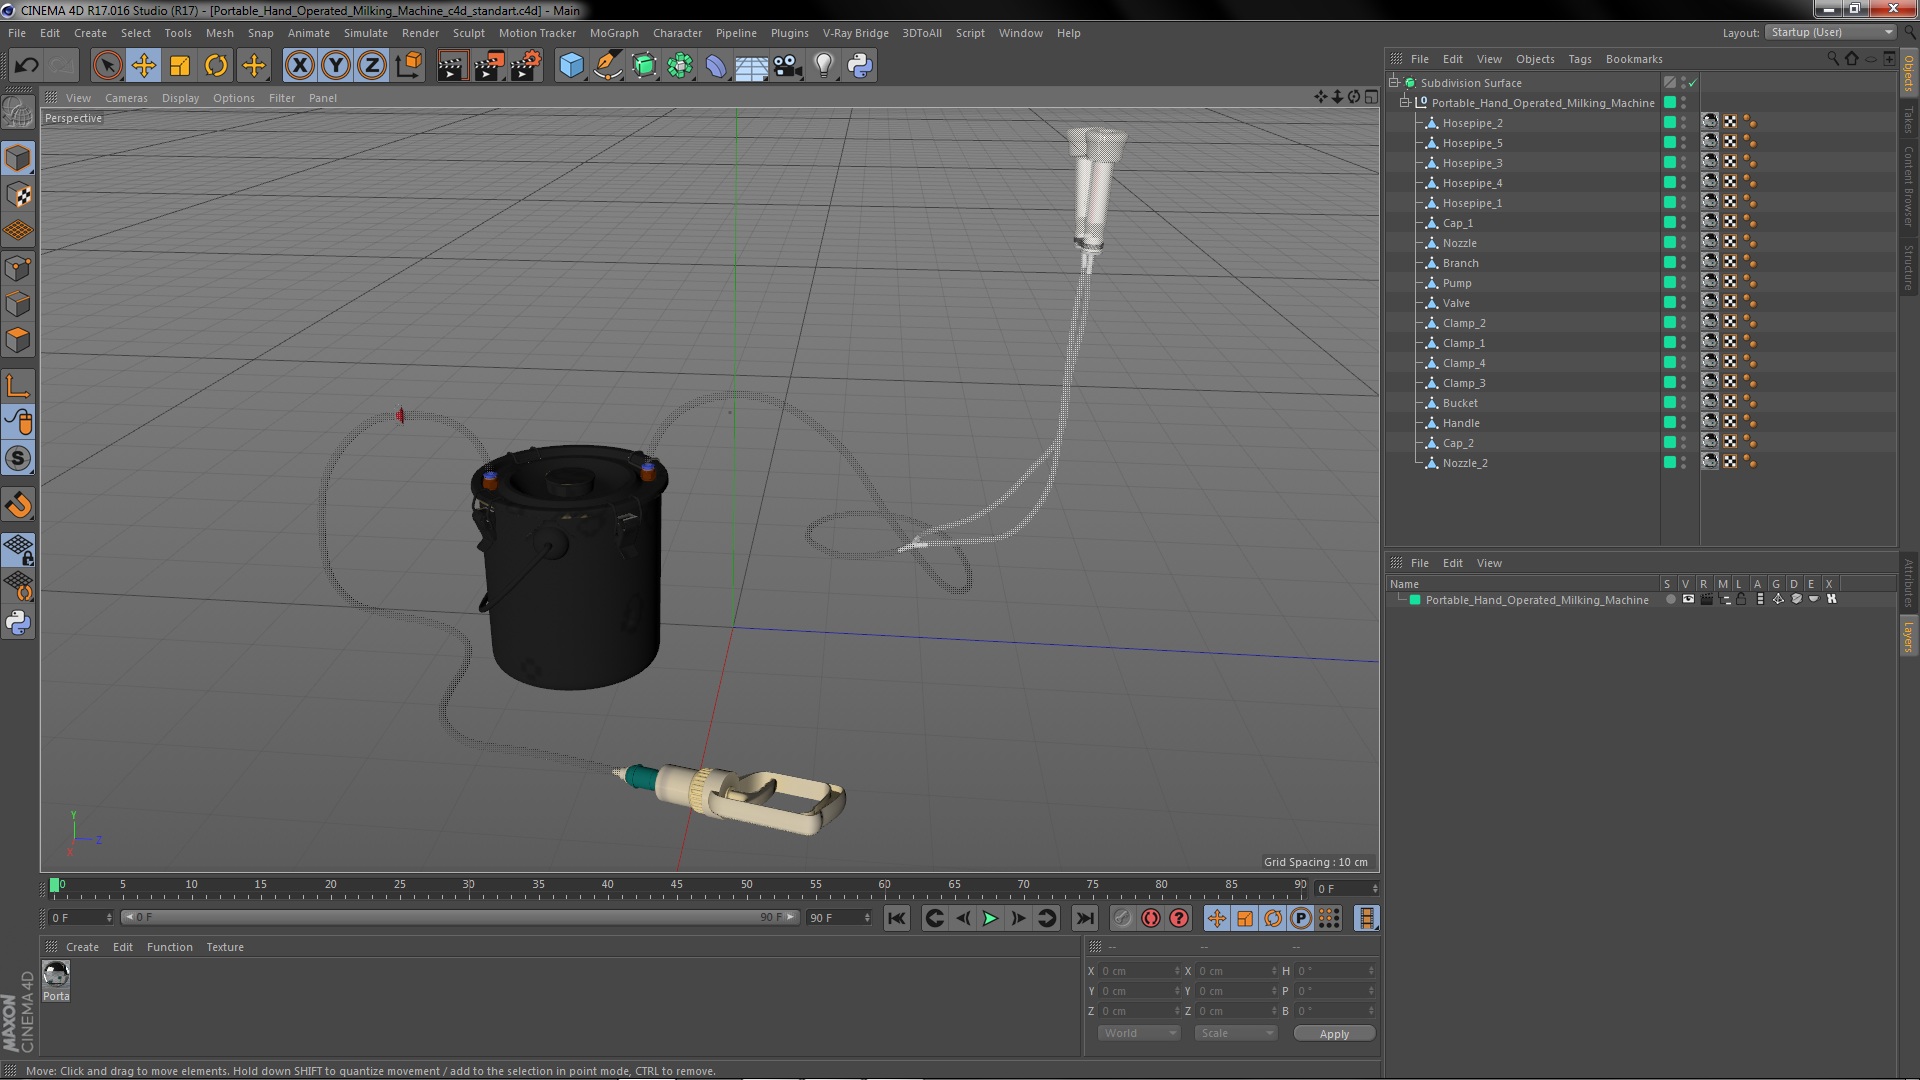Click the Light object bulb icon

tap(823, 66)
